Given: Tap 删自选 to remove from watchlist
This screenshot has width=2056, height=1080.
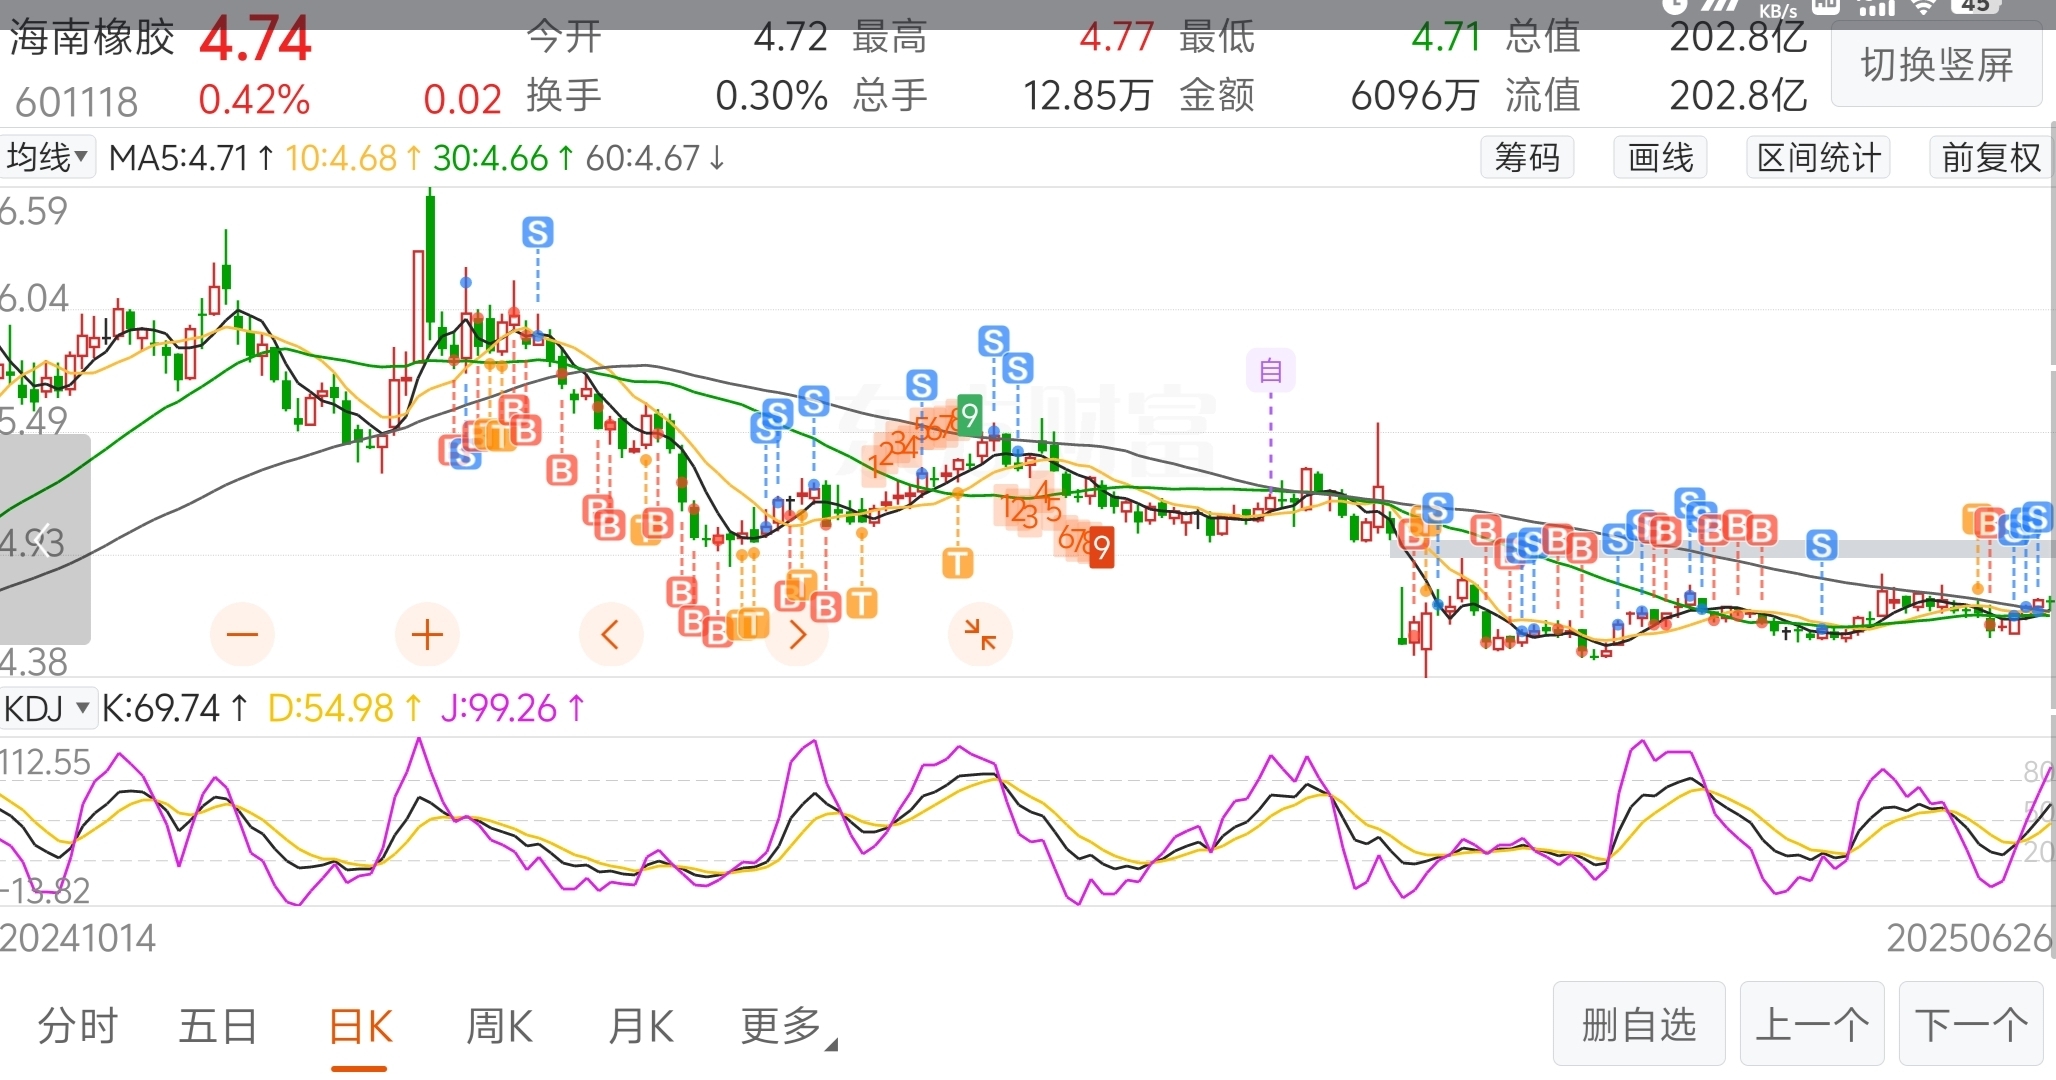Looking at the screenshot, I should 1639,1024.
